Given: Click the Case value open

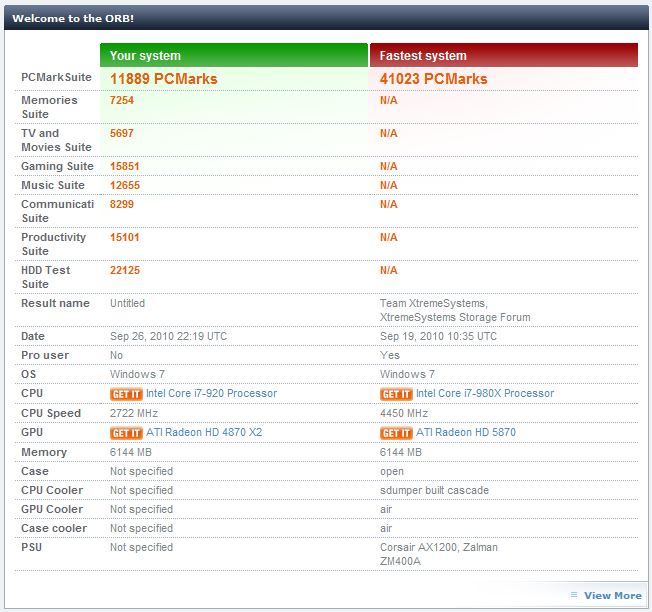Looking at the screenshot, I should tap(392, 472).
